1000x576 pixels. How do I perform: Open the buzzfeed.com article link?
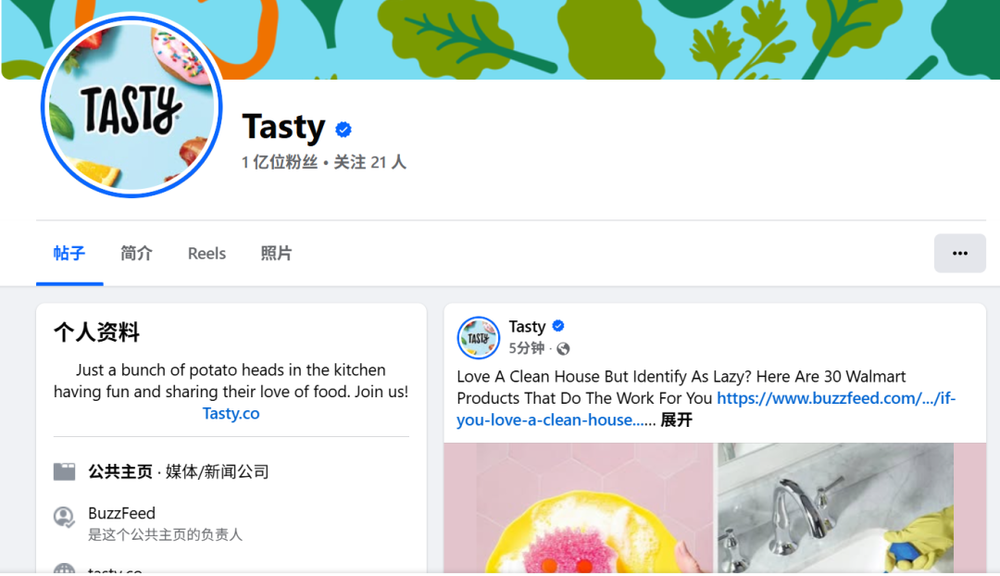(x=706, y=409)
